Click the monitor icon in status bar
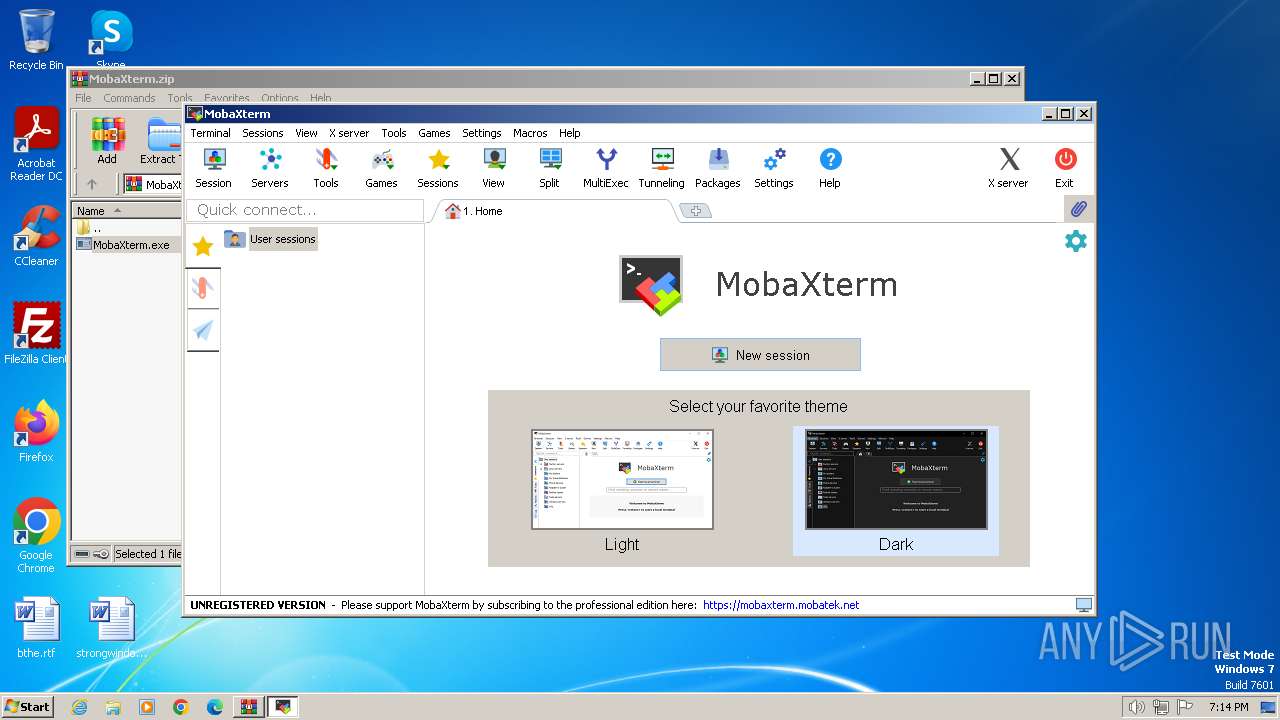The image size is (1280, 720). click(1084, 605)
